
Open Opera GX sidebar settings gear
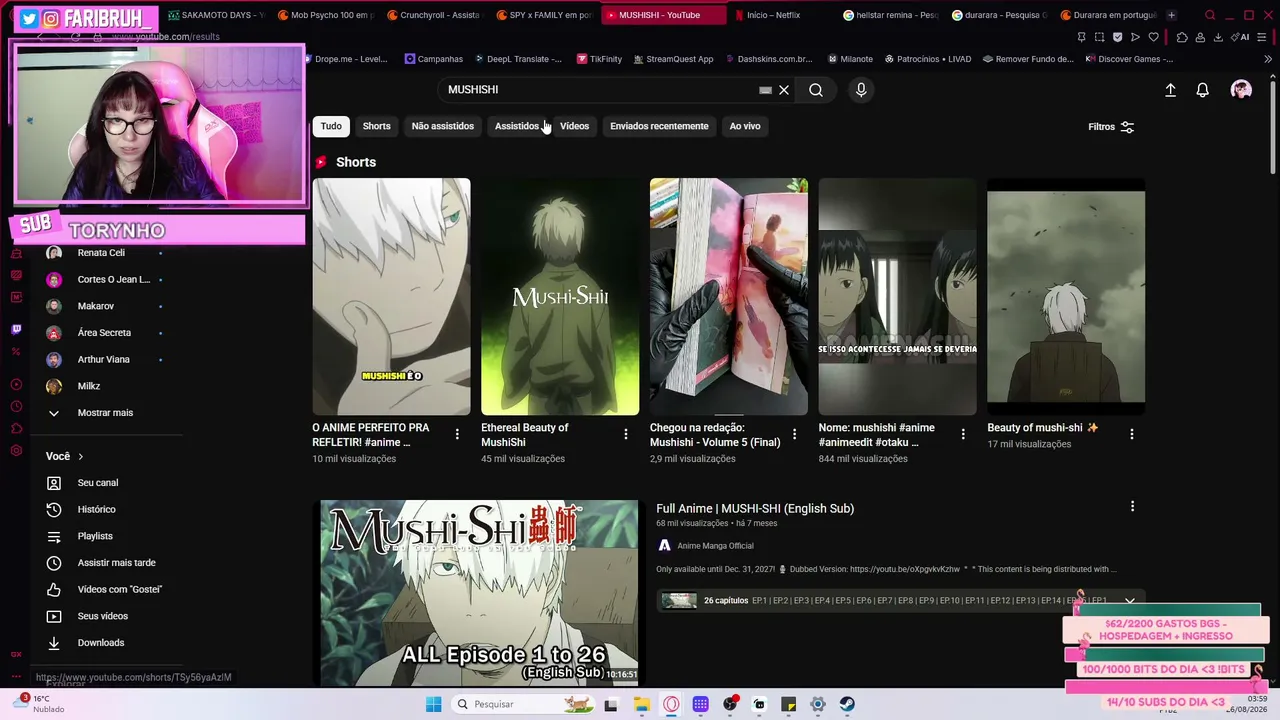pos(16,450)
